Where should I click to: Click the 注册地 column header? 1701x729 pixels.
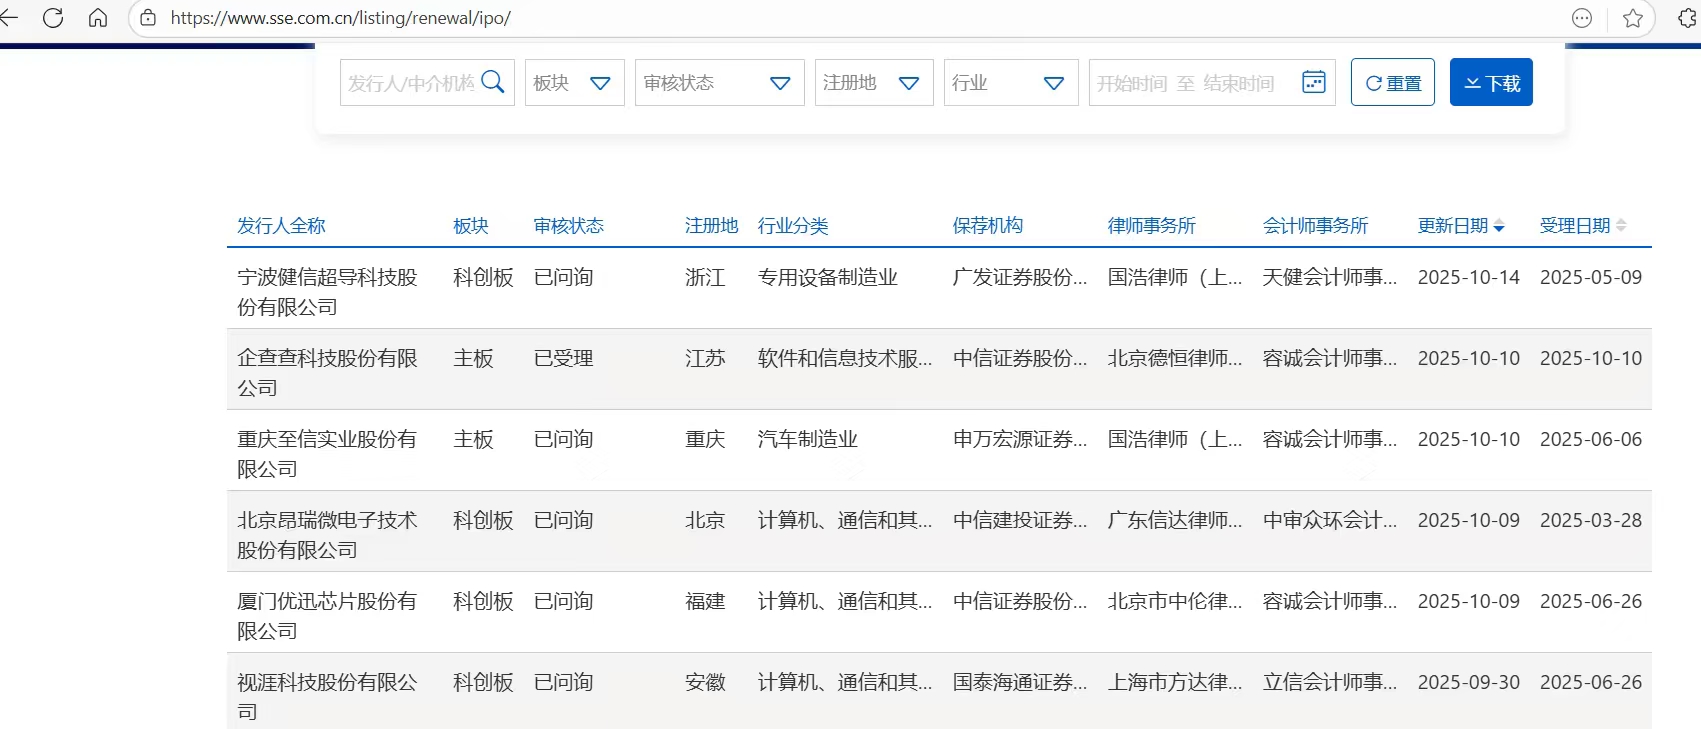[x=712, y=226]
